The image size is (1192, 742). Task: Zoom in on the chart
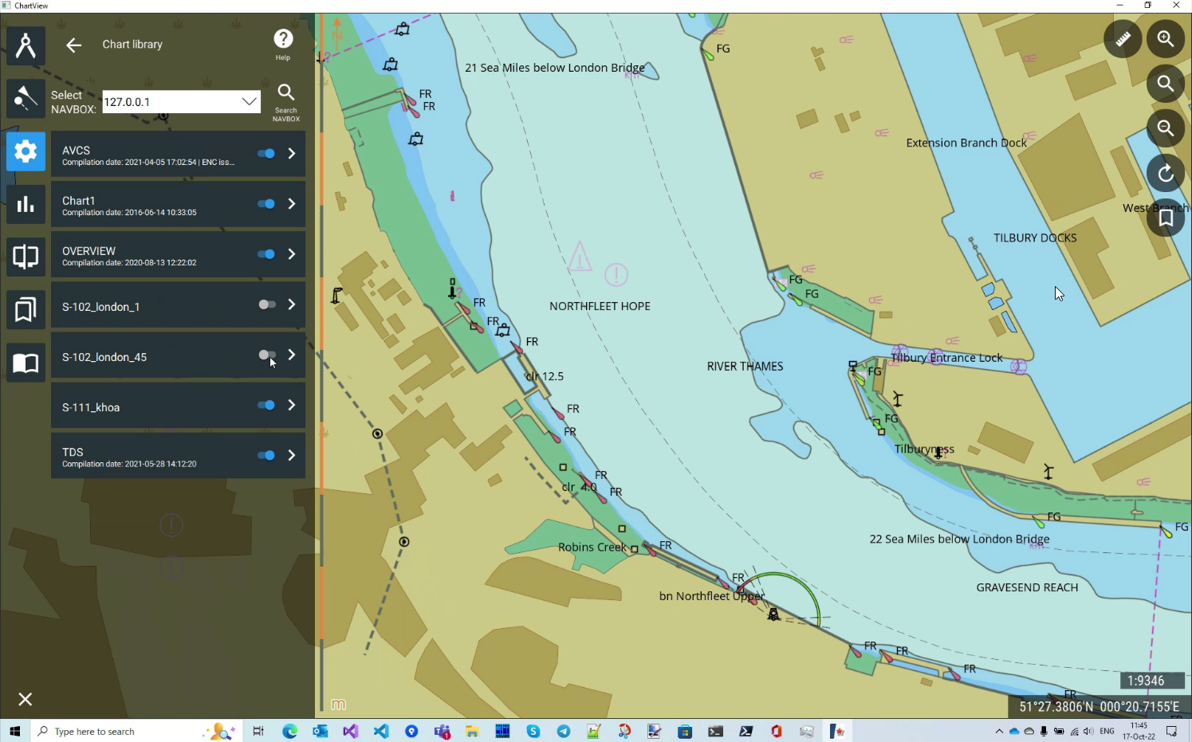click(1166, 39)
